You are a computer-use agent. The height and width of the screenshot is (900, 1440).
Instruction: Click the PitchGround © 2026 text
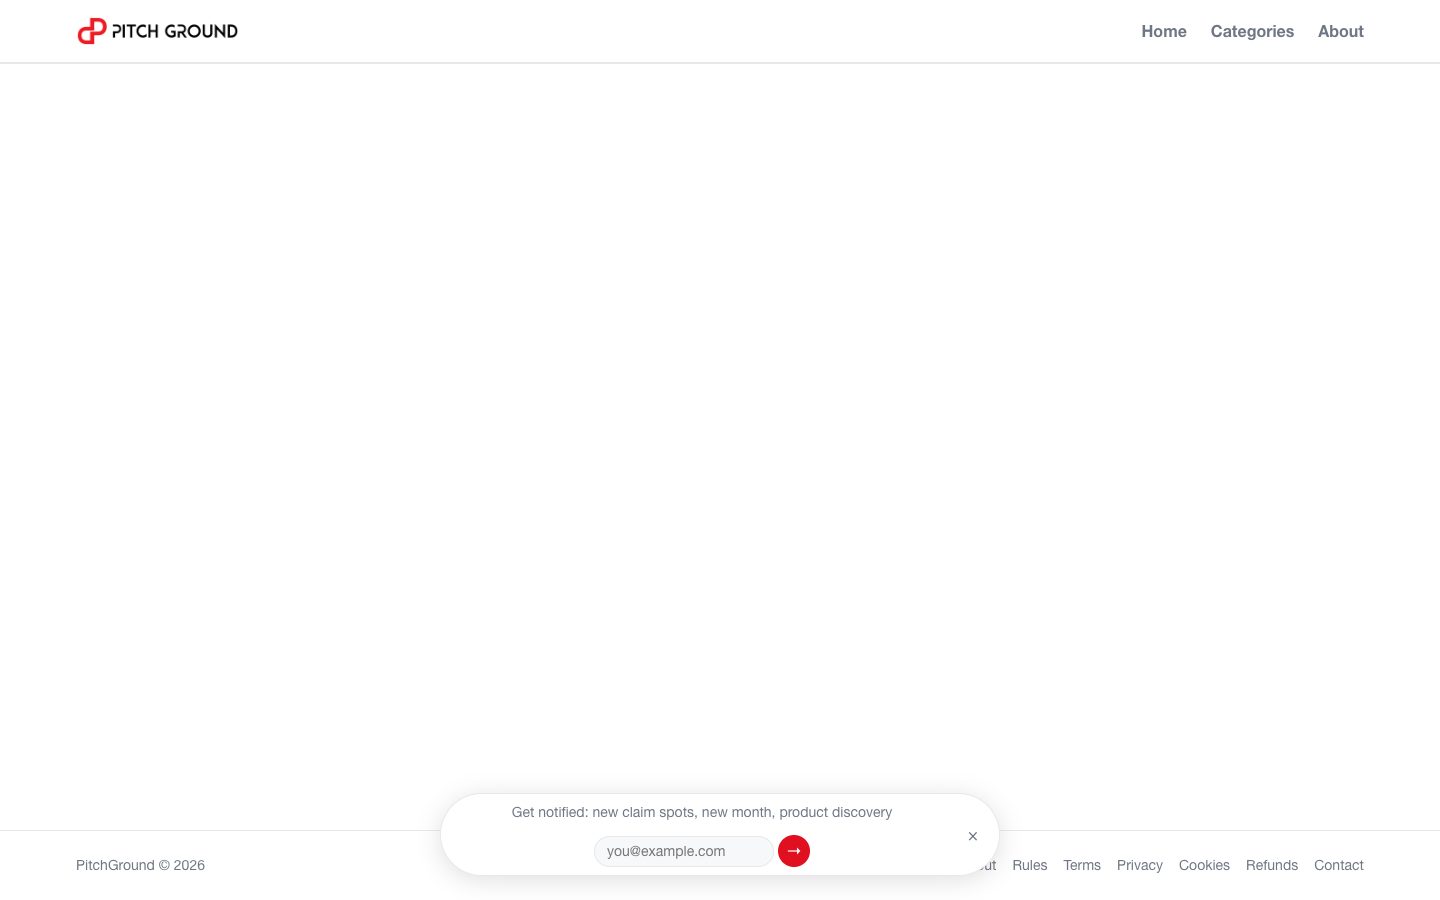[140, 865]
